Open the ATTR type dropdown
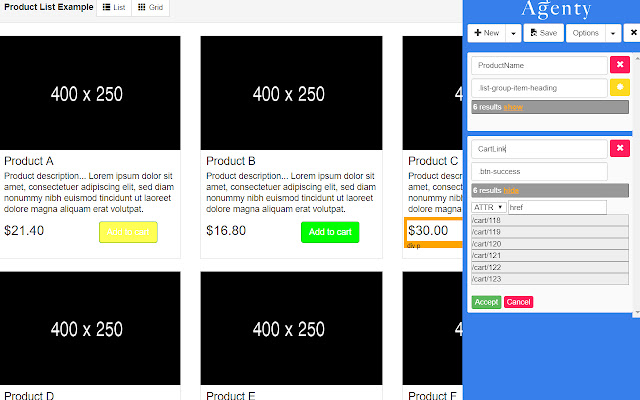This screenshot has height=400, width=640. click(x=489, y=207)
